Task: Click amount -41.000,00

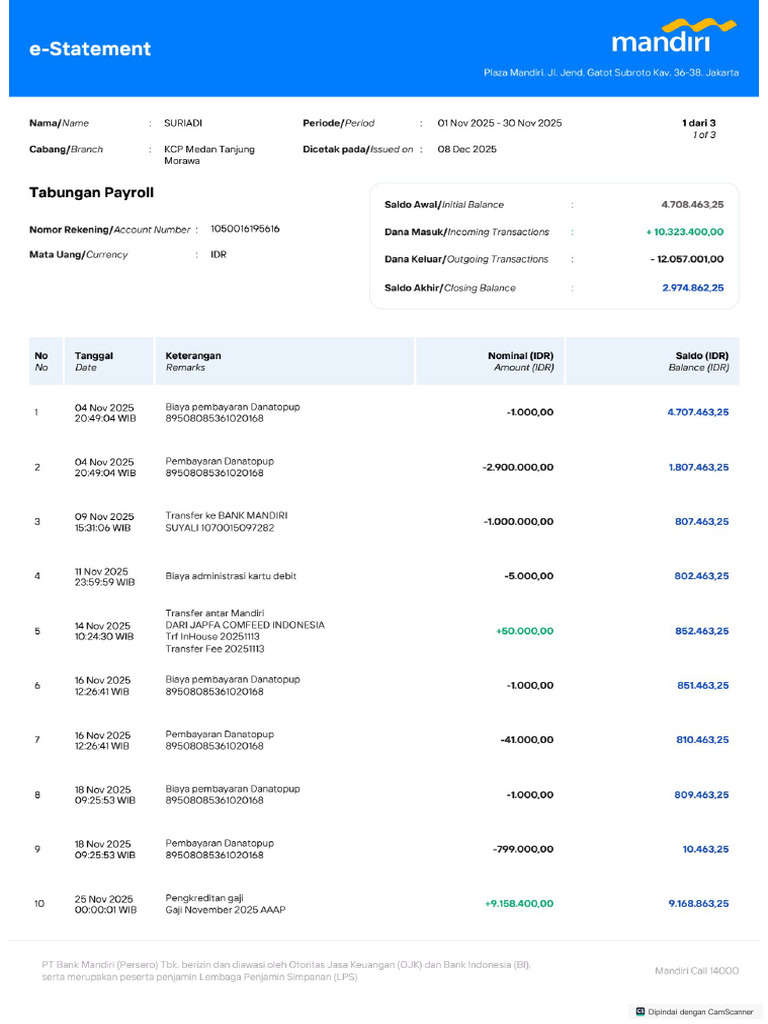Action: coord(526,740)
